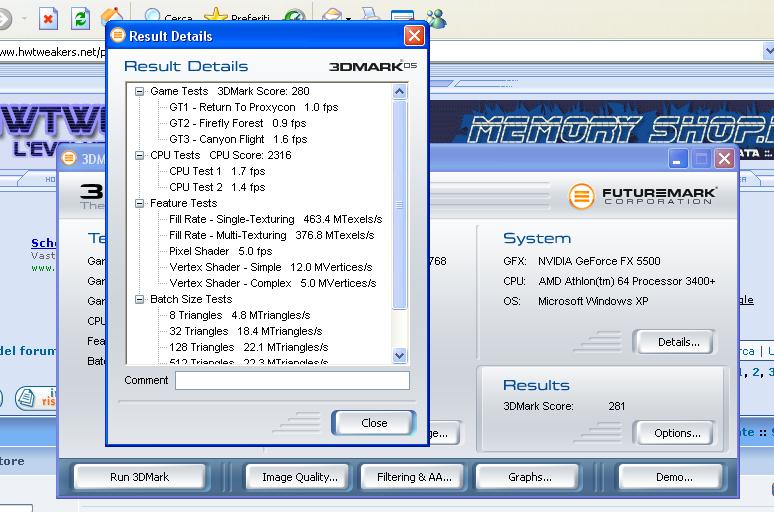This screenshot has width=774, height=512.
Task: Click the 3DMark05 logo in Result Details
Action: click(x=373, y=66)
